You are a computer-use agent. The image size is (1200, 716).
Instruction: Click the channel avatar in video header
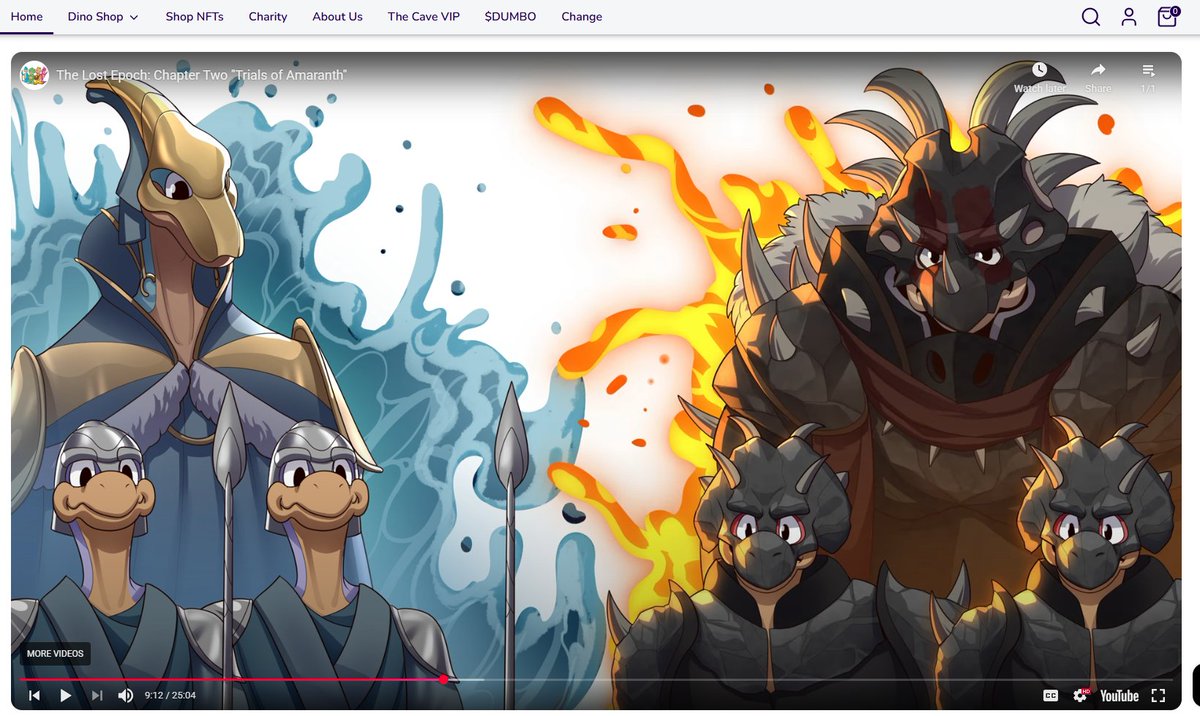[x=34, y=75]
